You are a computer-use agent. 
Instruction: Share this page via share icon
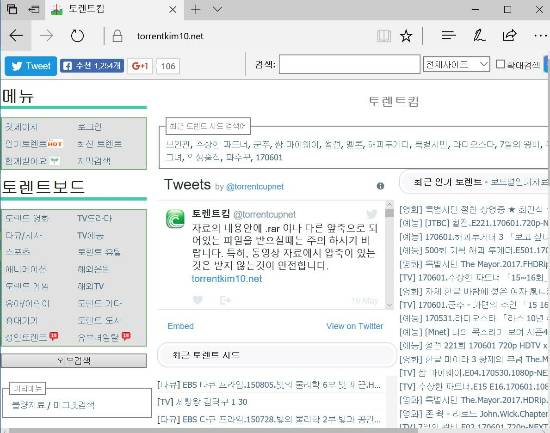(x=509, y=35)
